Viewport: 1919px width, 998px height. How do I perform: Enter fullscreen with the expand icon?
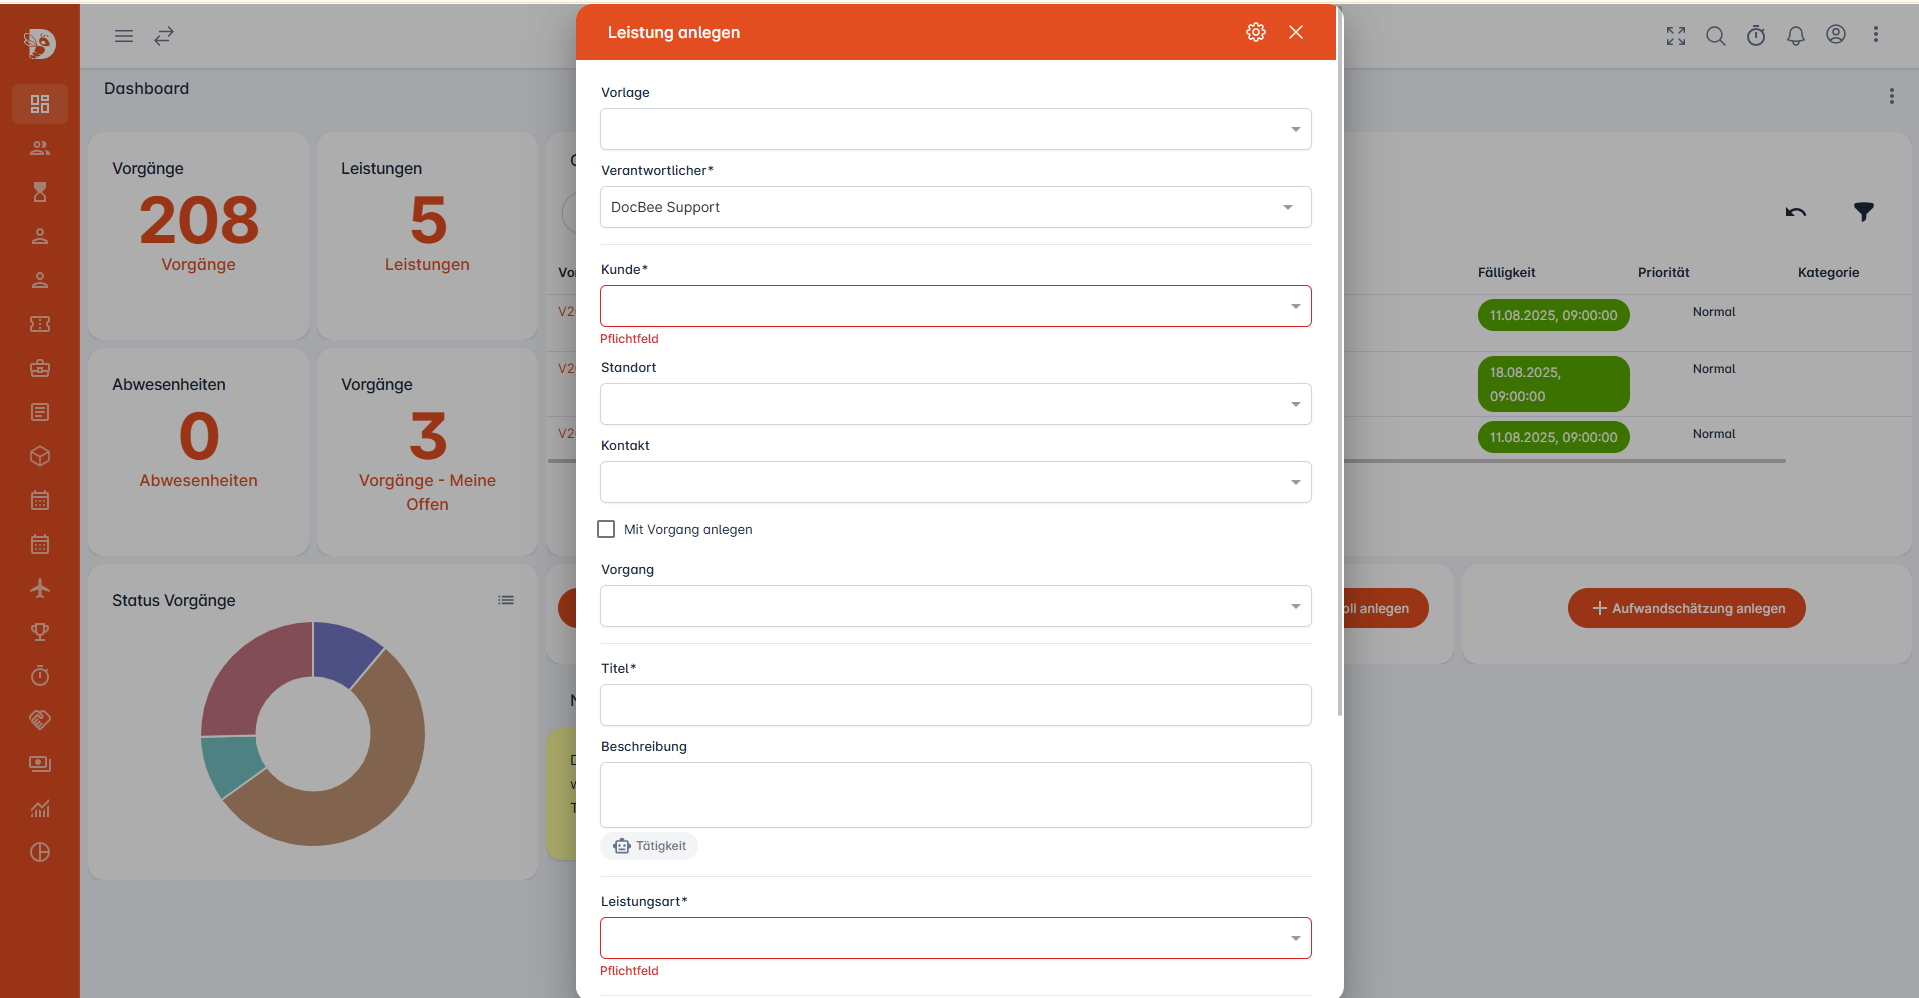[1676, 36]
